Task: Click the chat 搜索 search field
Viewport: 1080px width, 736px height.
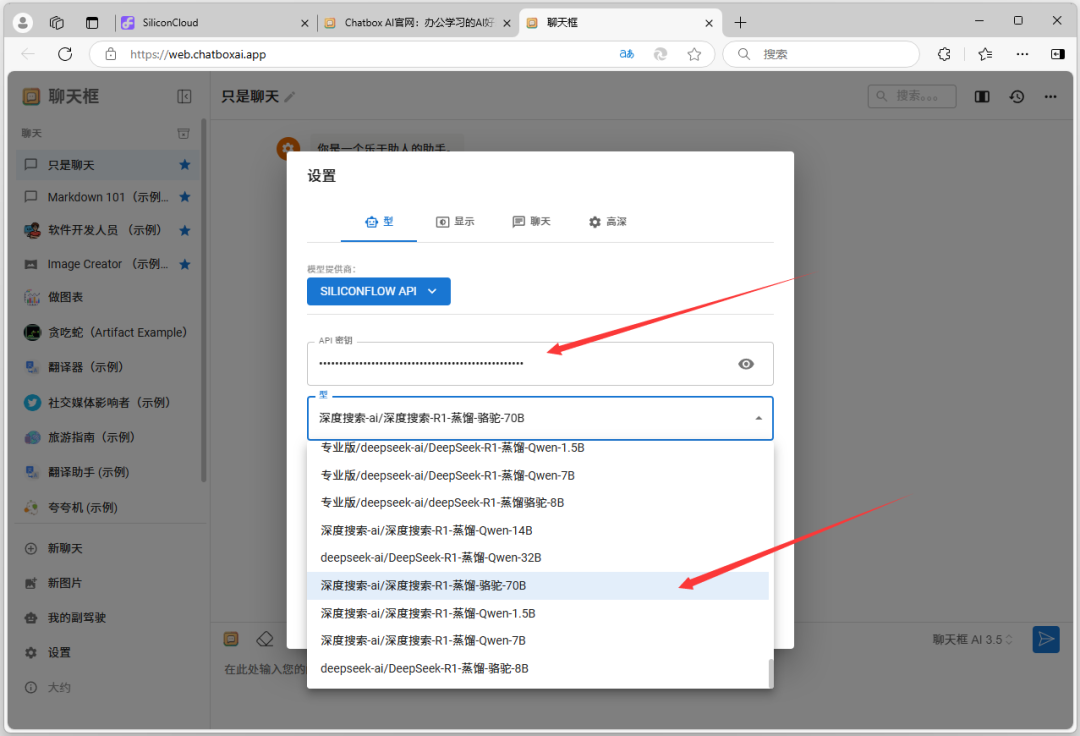Action: 912,96
